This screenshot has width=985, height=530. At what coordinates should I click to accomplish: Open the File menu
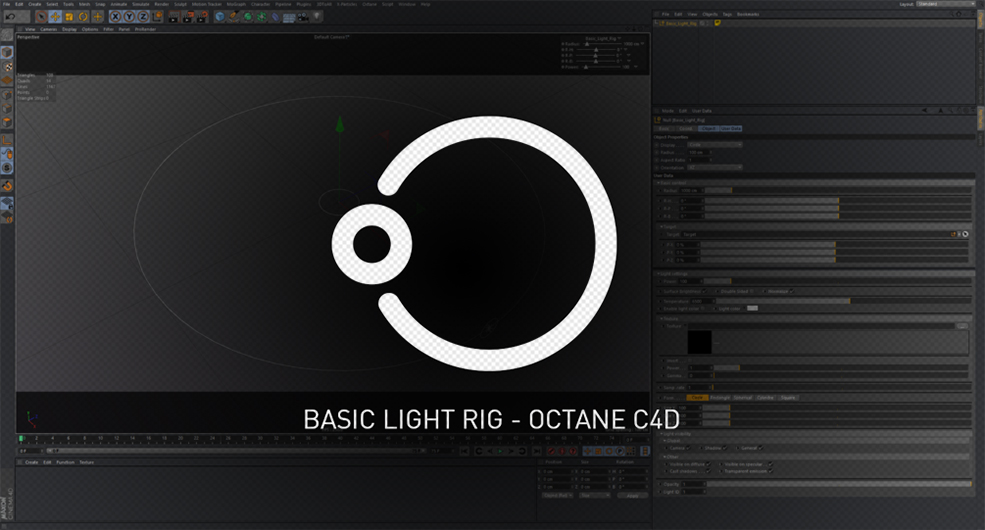7,4
